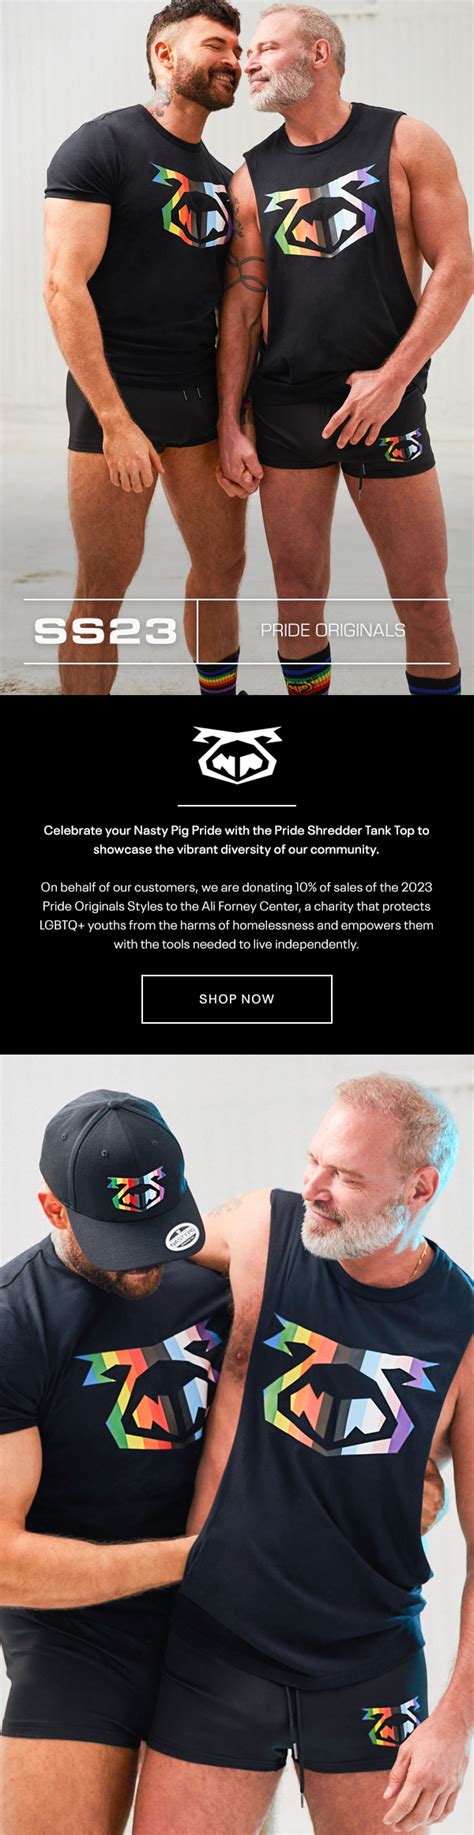The height and width of the screenshot is (1835, 474).
Task: Click small rainbow logo on shorts in hero photo
Action: point(401,445)
